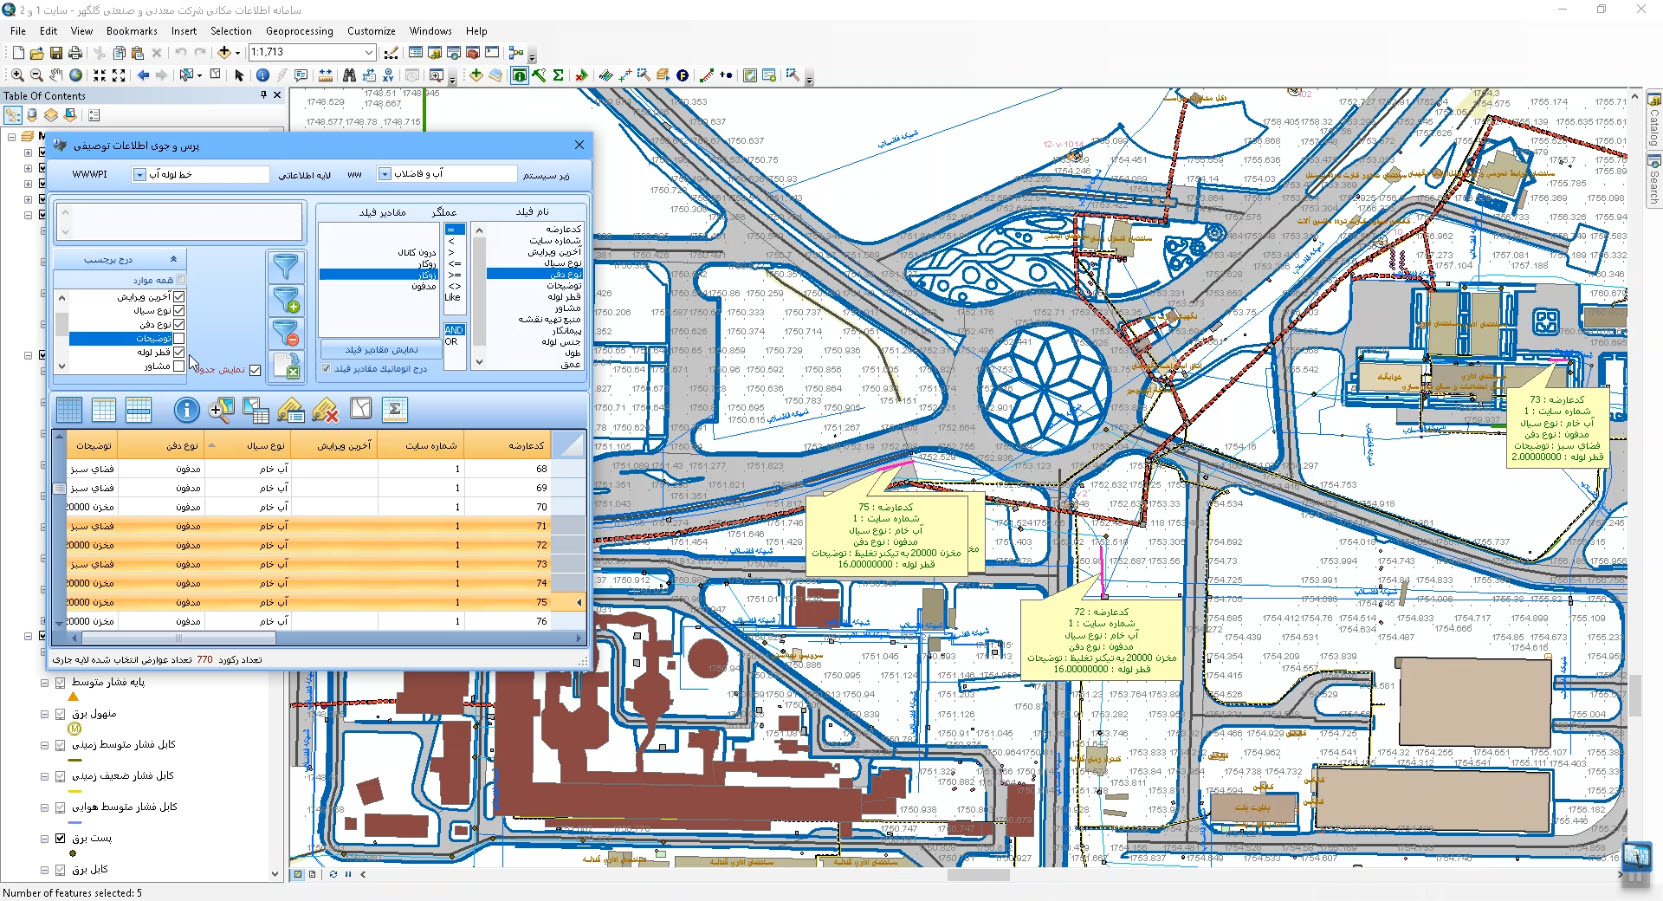Click the Sigma statistics icon in dialog
Viewport: 1663px width, 901px height.
tap(394, 409)
